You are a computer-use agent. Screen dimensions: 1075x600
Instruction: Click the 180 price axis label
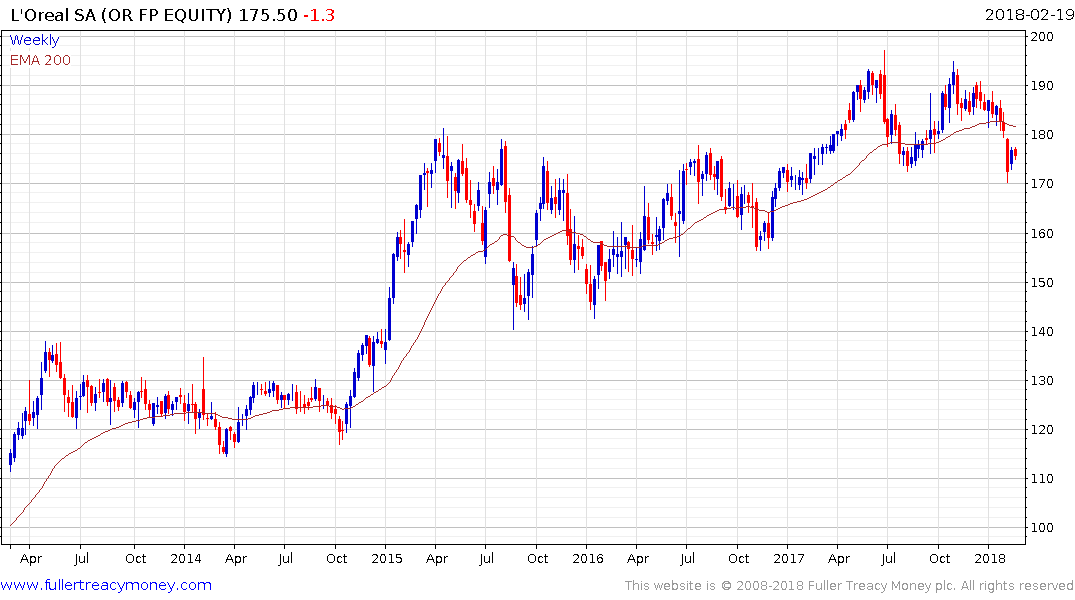coord(1041,134)
